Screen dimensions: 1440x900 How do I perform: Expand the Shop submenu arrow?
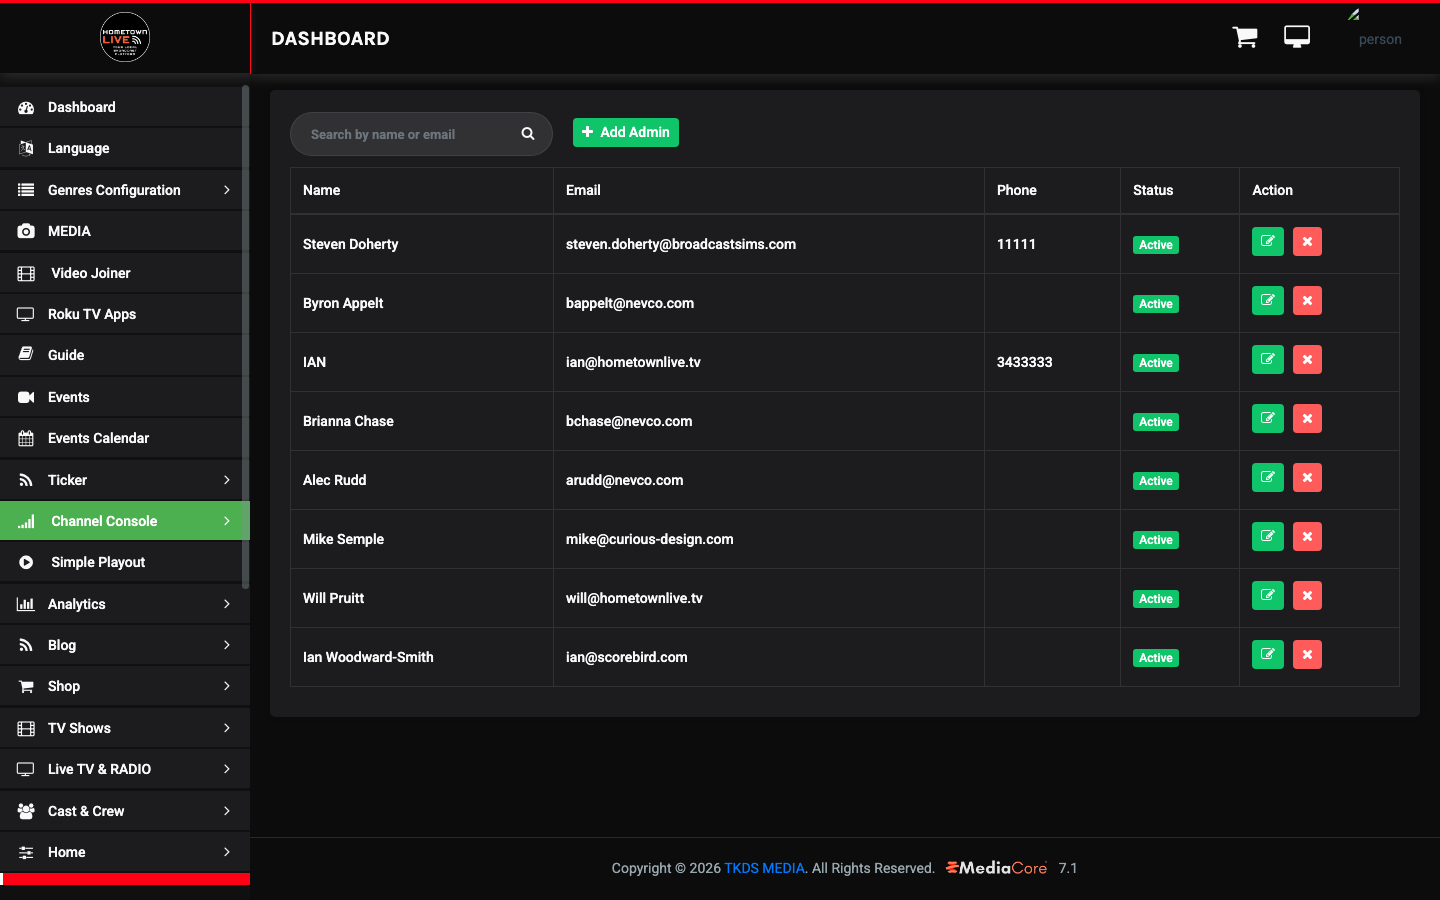coord(227,686)
